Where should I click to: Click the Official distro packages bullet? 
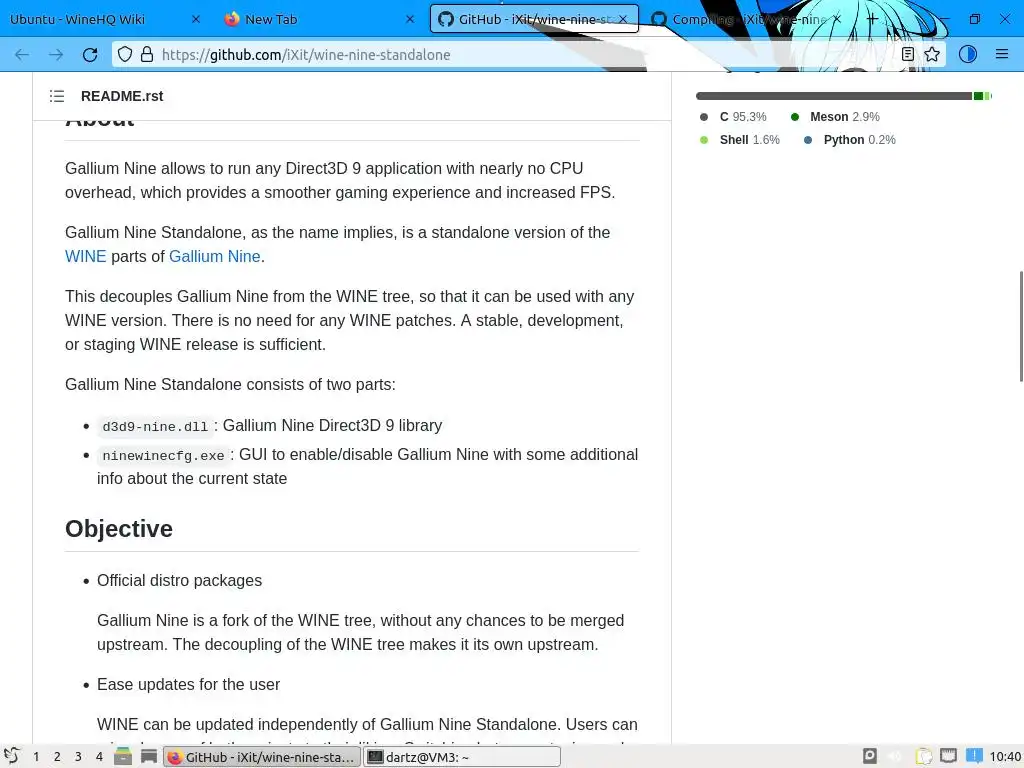point(180,581)
